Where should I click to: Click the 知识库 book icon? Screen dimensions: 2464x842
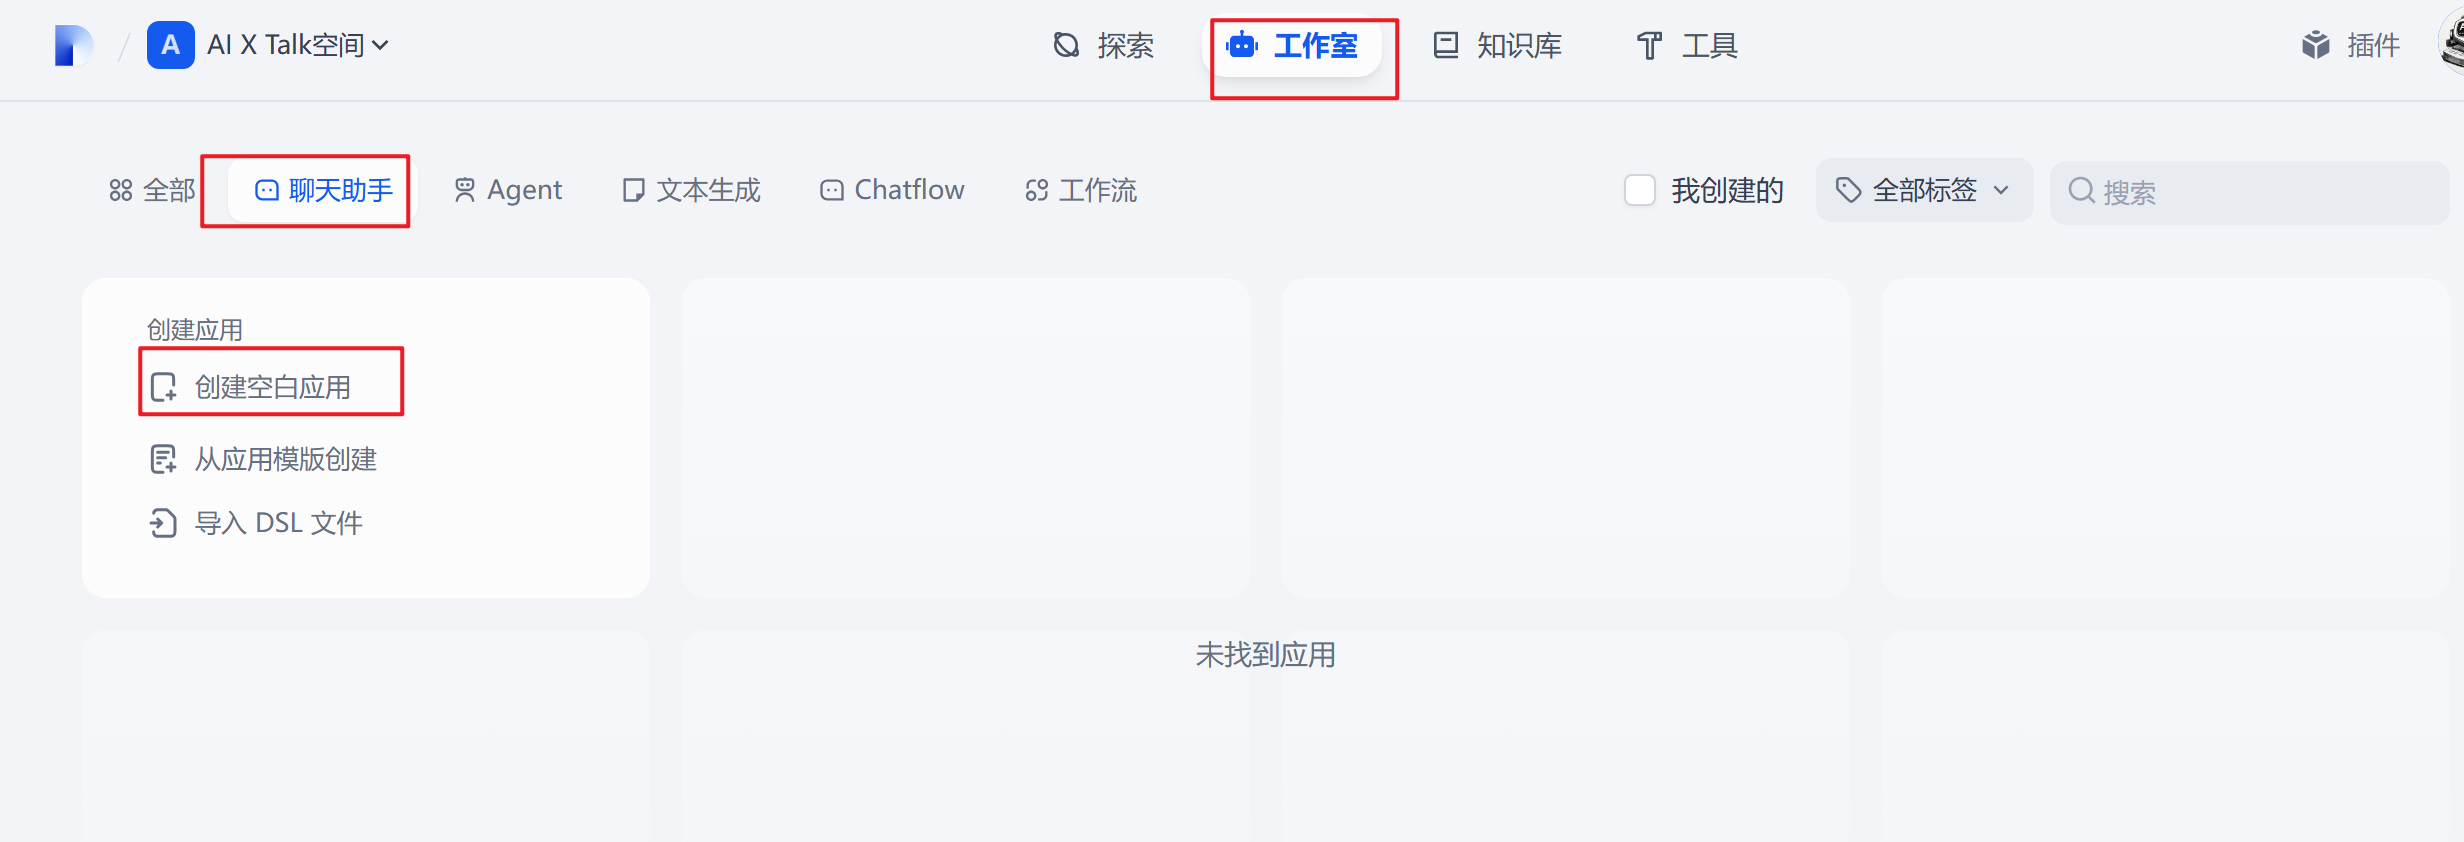click(x=1446, y=45)
